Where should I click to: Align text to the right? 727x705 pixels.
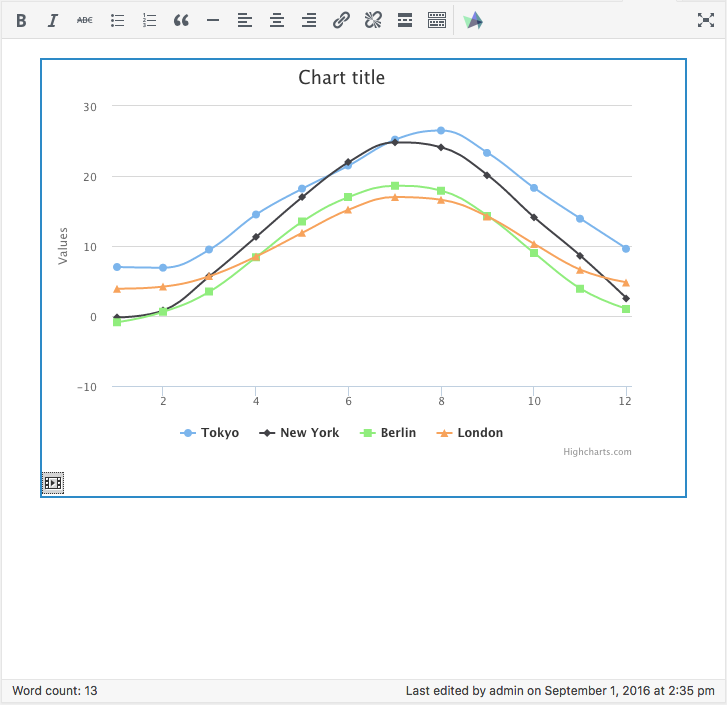point(309,20)
